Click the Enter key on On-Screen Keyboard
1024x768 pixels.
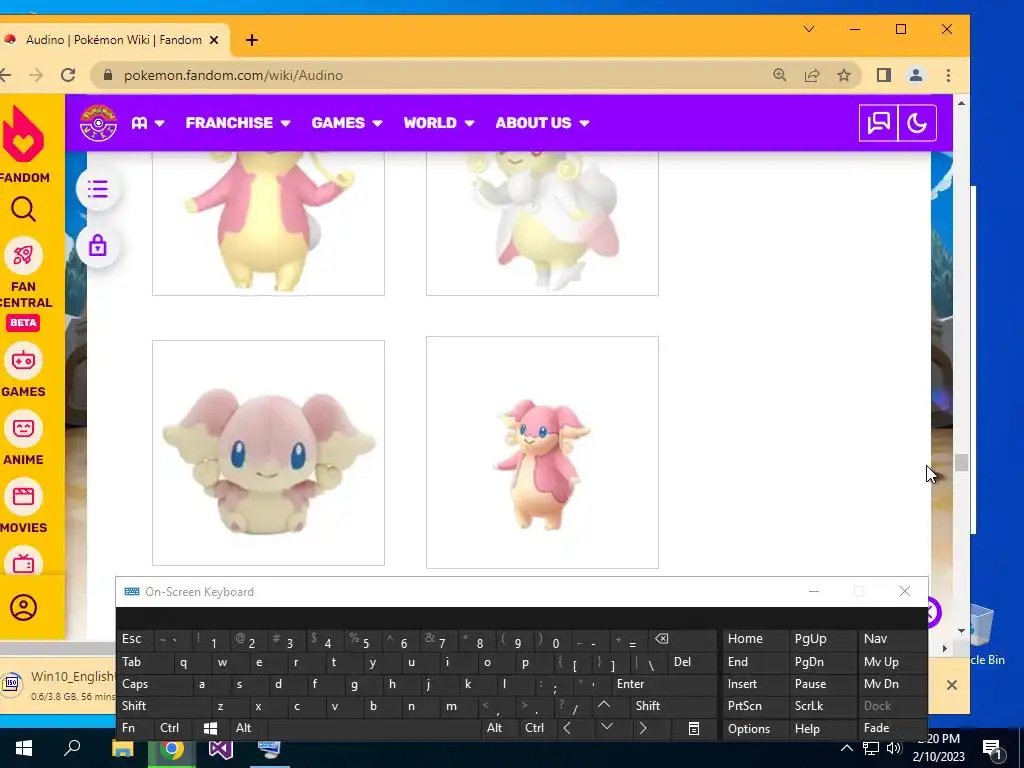tap(663, 684)
